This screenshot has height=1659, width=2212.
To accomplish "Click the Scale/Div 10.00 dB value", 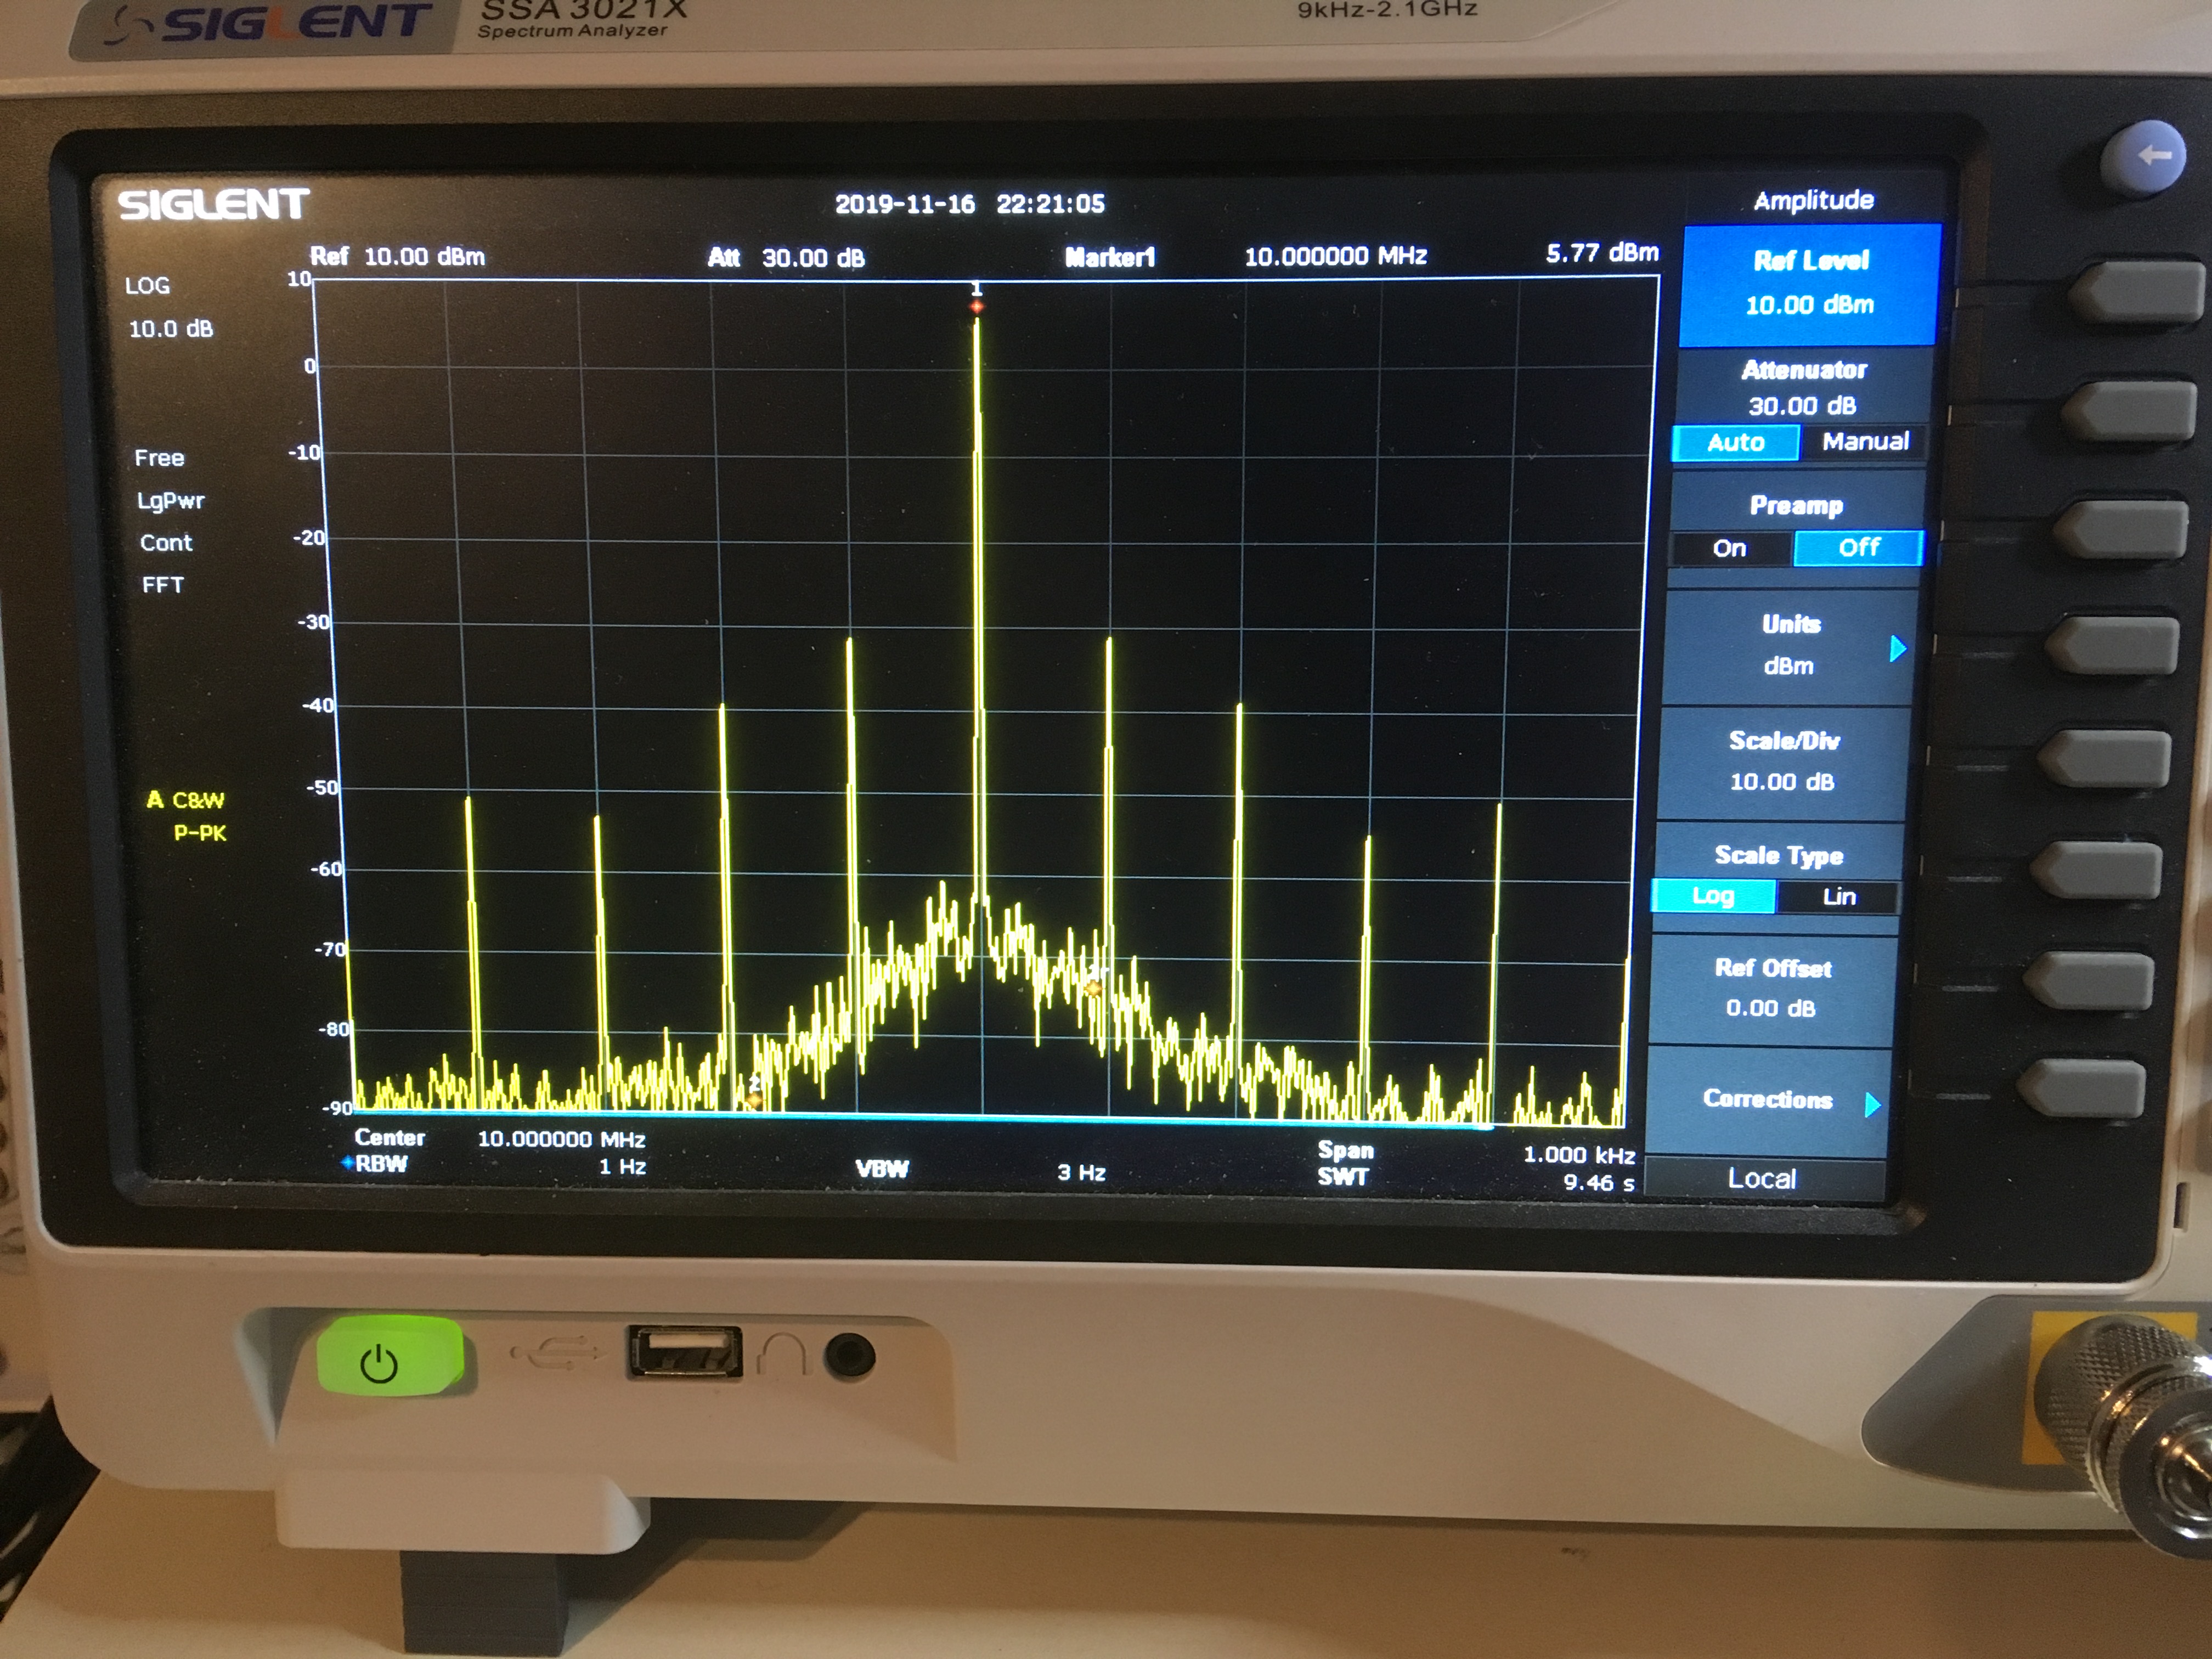I will tap(1782, 782).
